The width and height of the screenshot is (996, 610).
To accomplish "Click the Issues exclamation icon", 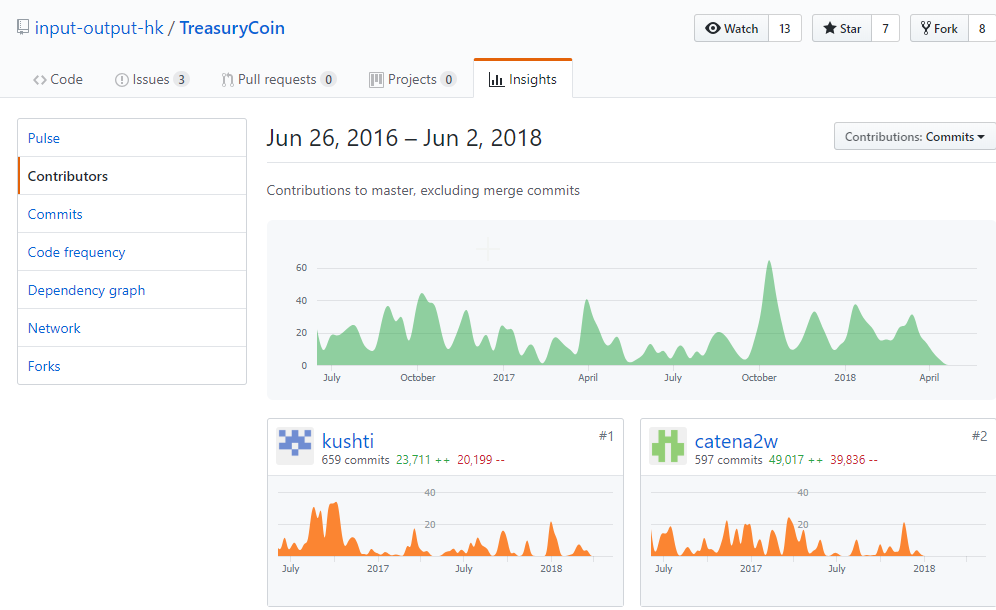I will click(x=121, y=79).
